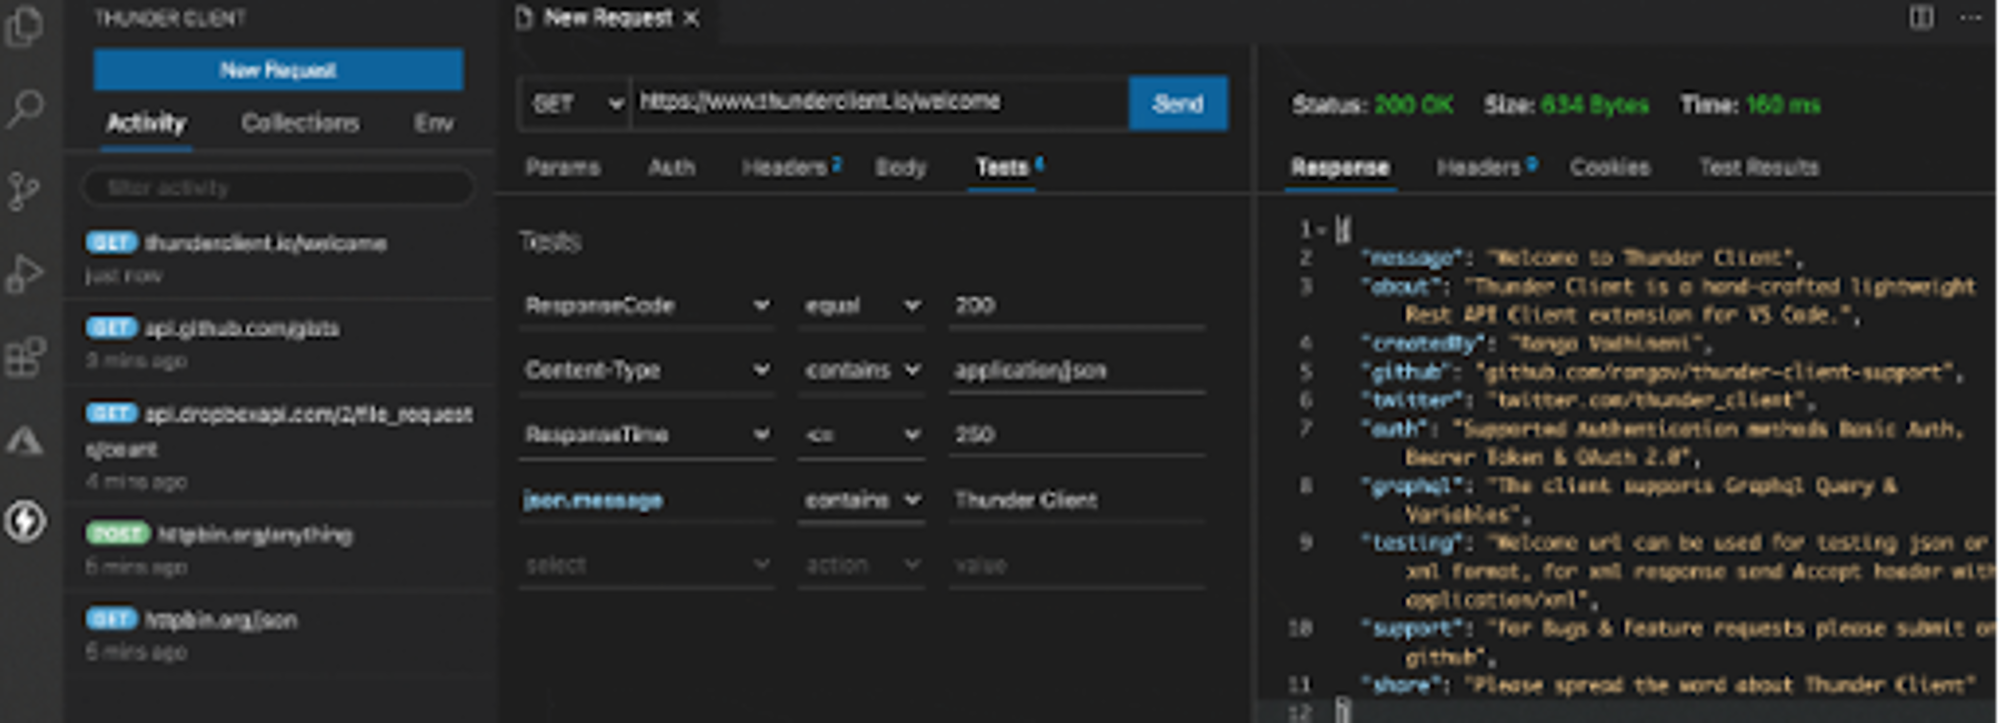Open the equal action dropdown
The image size is (2000, 723).
861,306
